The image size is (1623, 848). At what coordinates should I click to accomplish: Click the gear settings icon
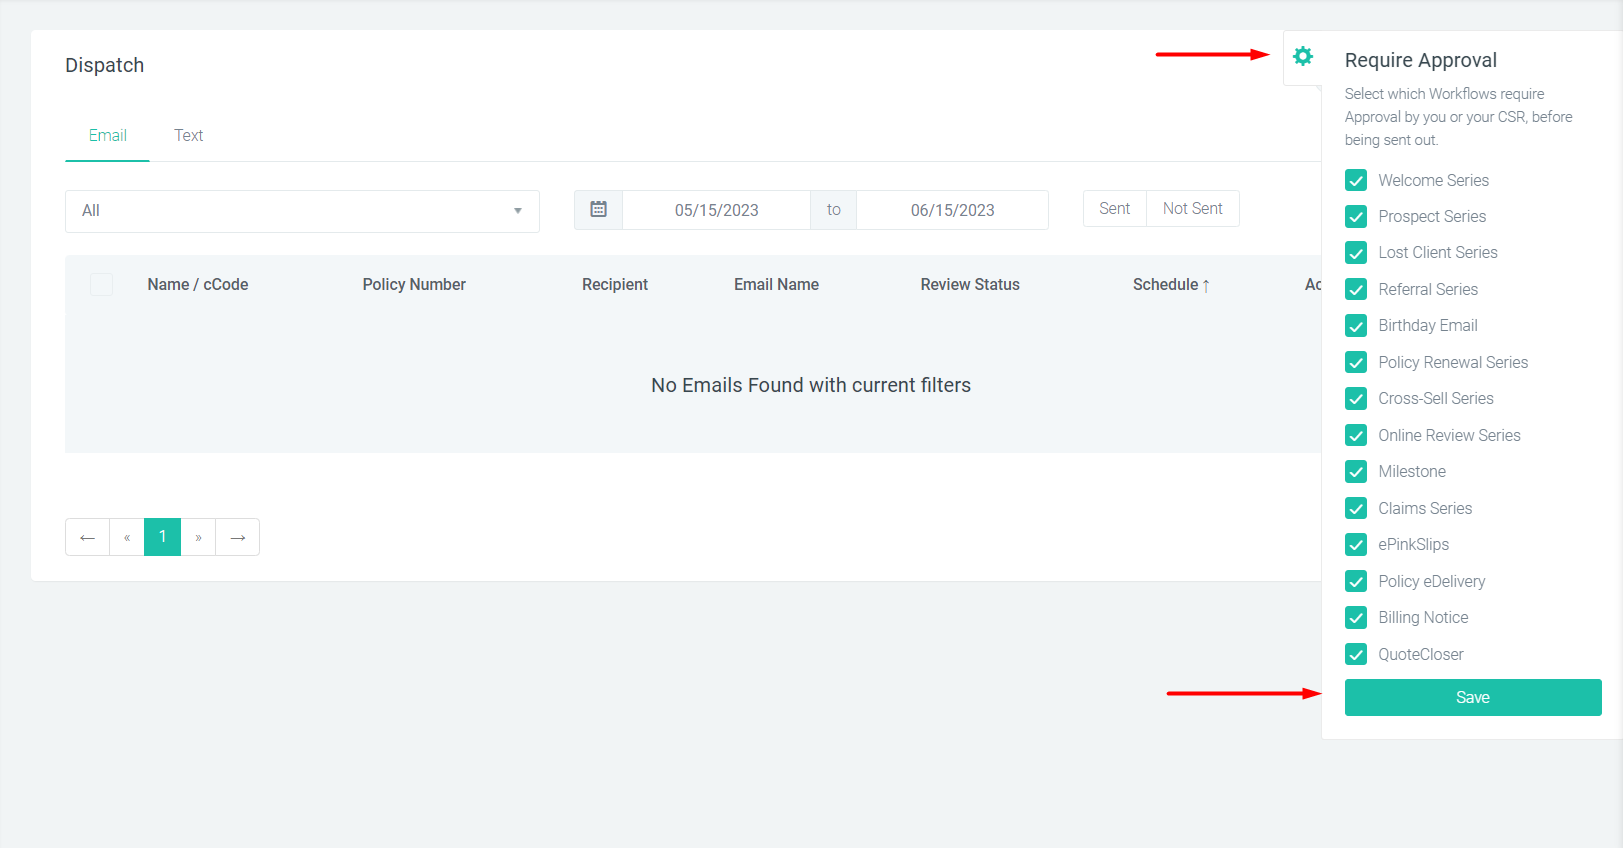[x=1302, y=57]
